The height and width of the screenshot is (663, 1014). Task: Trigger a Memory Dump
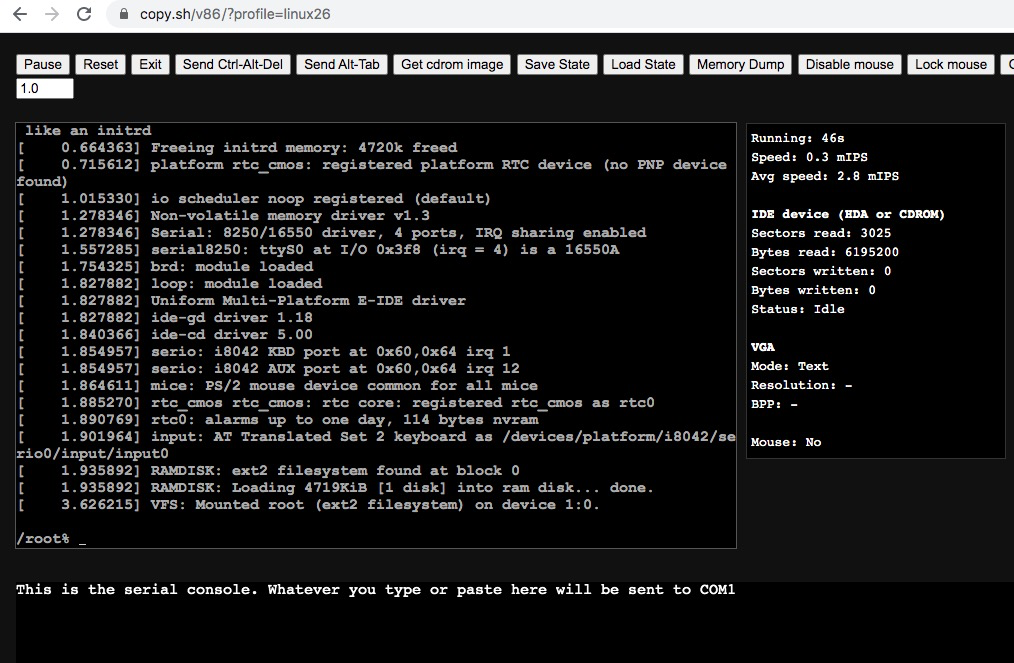coord(740,63)
